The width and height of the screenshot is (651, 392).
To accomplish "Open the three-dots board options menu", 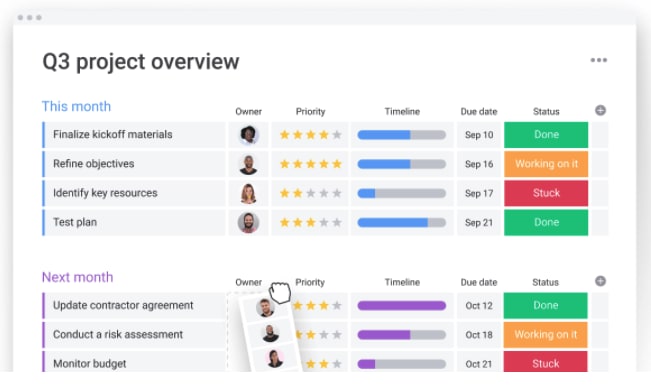I will click(x=599, y=60).
